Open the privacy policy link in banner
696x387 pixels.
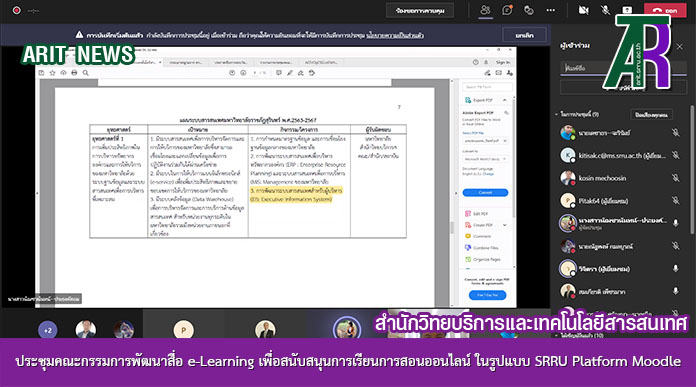coord(395,35)
